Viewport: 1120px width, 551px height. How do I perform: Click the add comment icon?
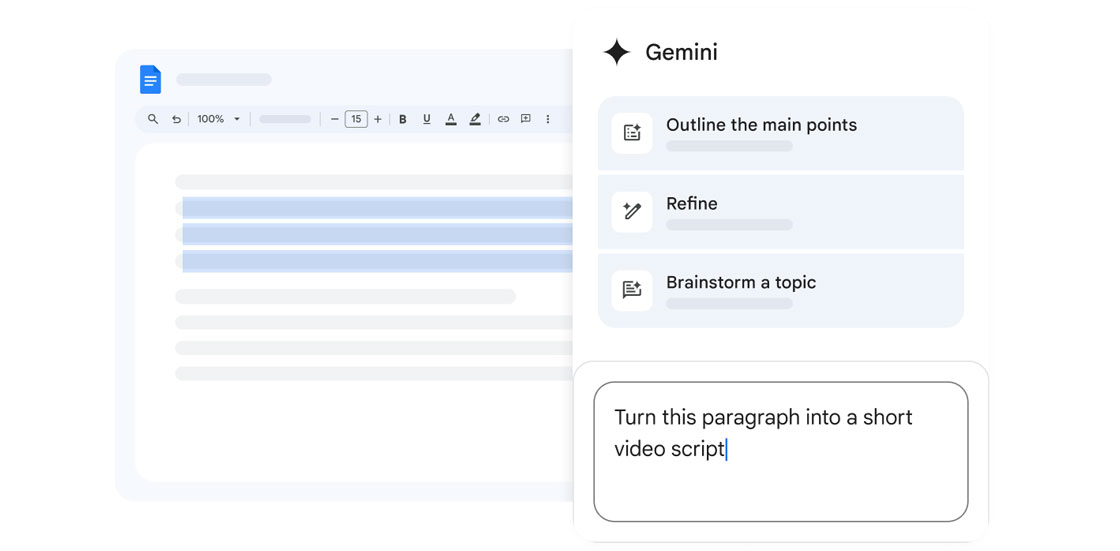(526, 119)
